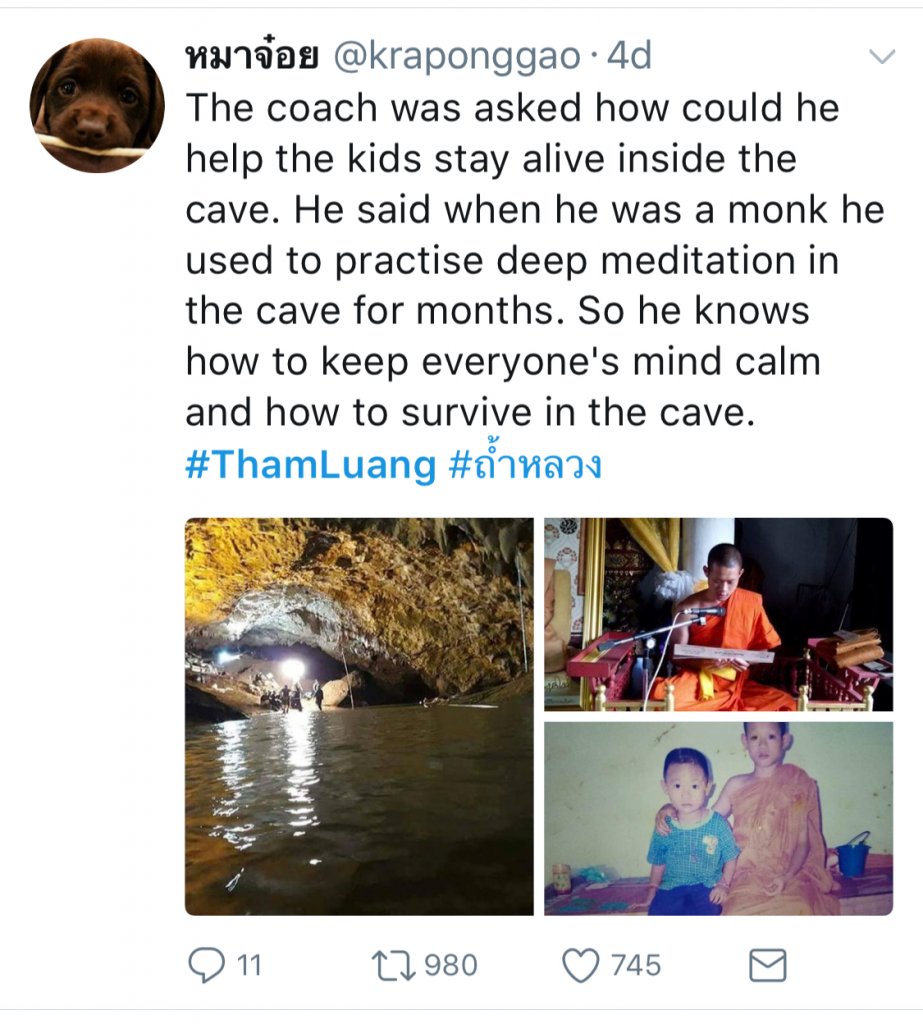Click the like count 745
Screen dimensions: 923x1024
pos(636,965)
